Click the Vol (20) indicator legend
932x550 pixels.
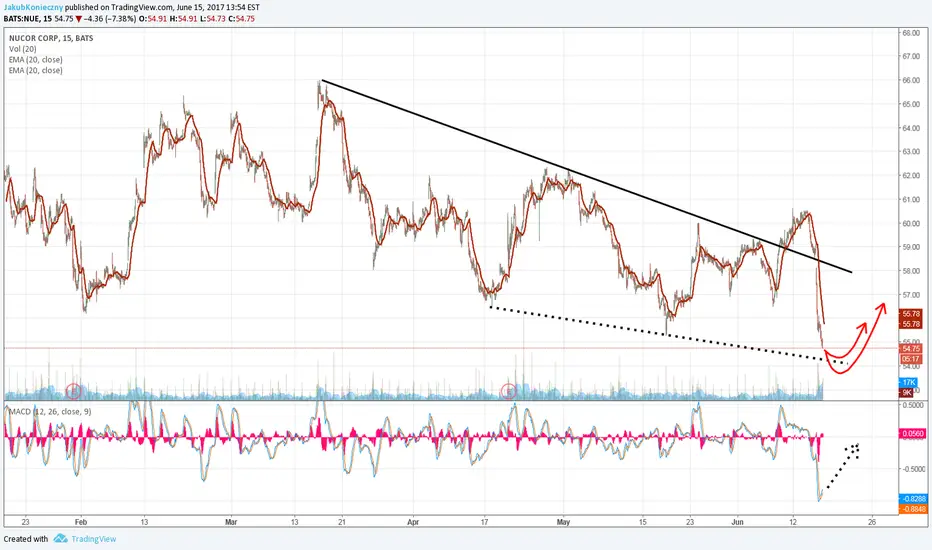click(x=23, y=49)
